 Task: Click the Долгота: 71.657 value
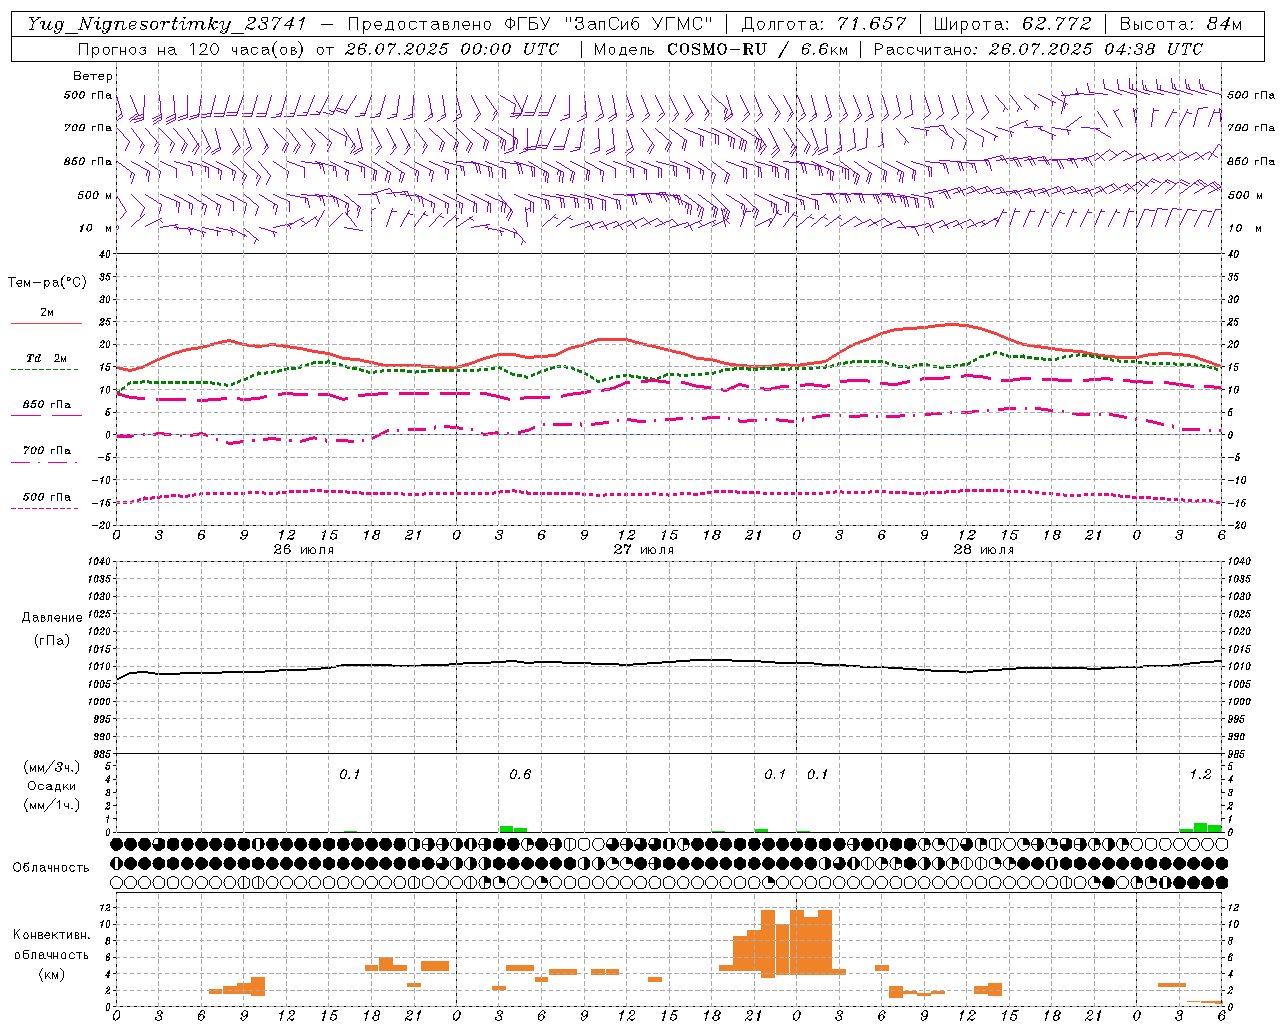pos(824,24)
